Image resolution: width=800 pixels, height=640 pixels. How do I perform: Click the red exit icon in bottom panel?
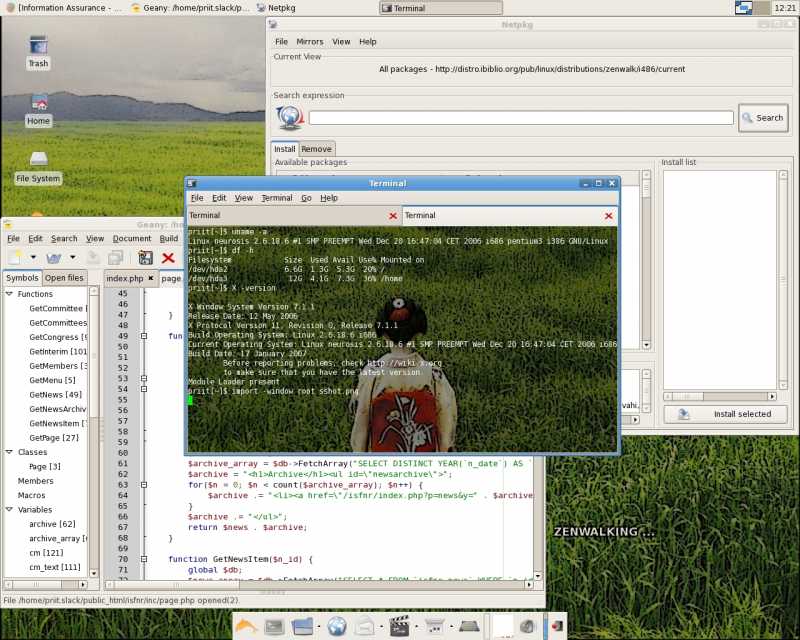[557, 626]
